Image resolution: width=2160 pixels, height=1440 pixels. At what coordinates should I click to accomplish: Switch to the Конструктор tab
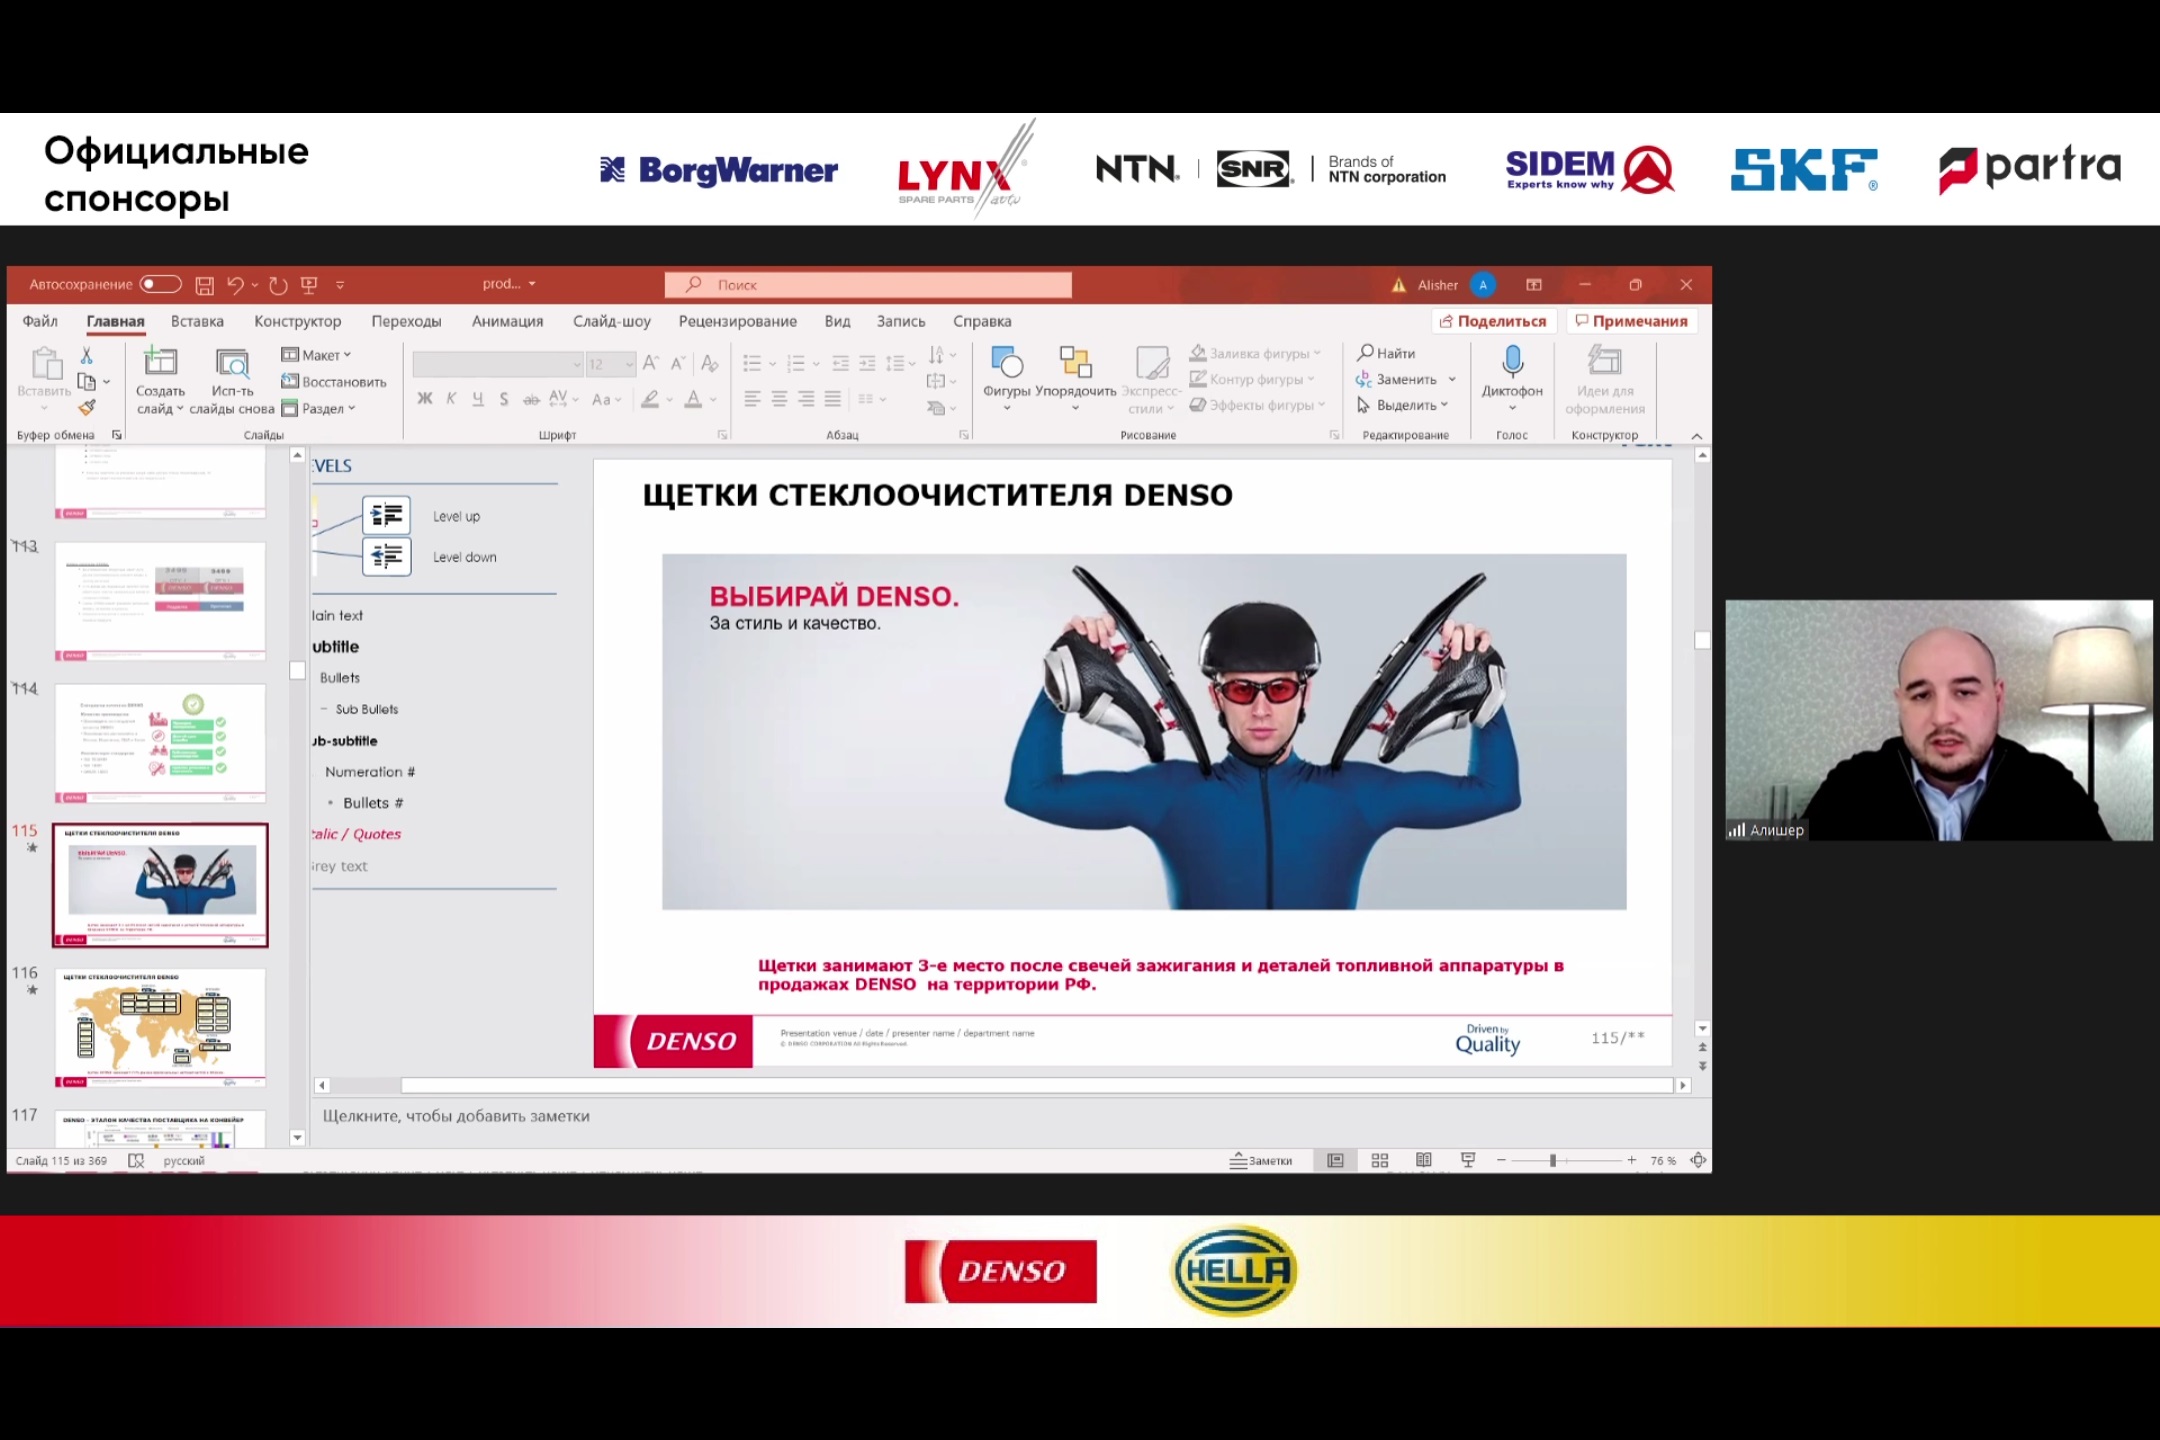[x=297, y=321]
